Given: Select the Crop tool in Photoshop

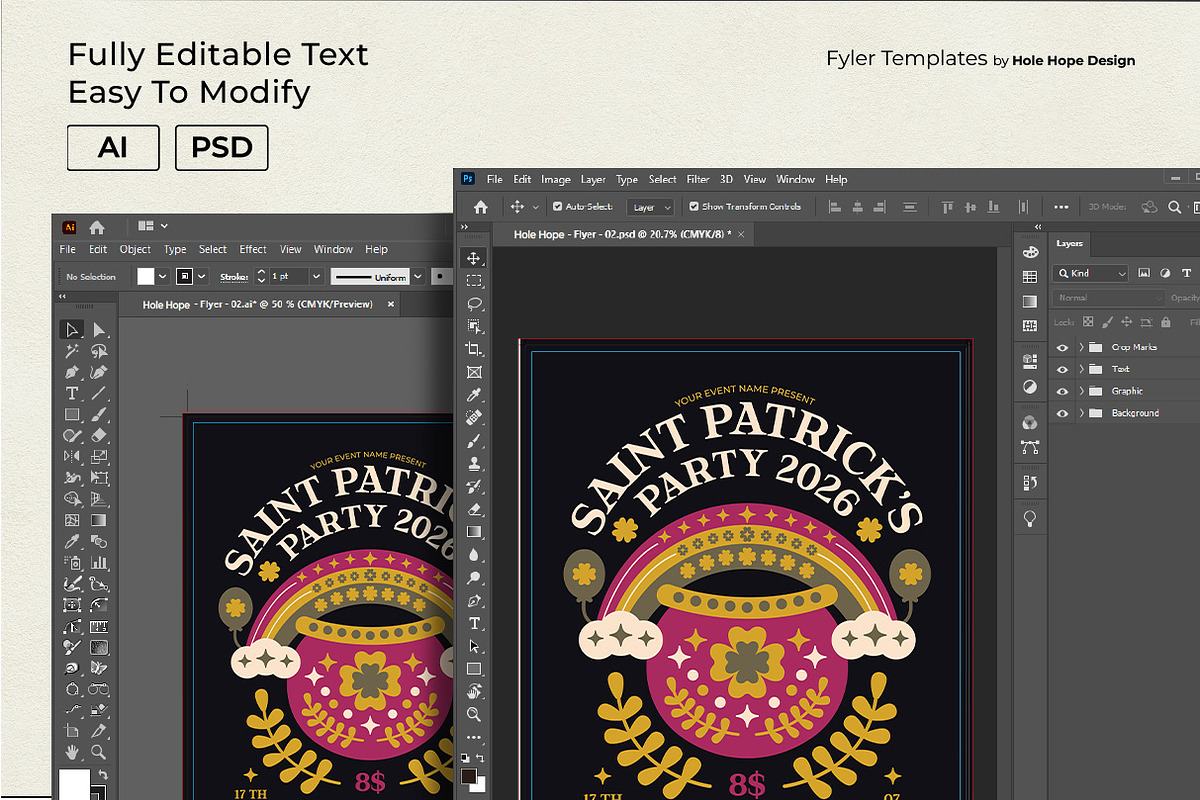Looking at the screenshot, I should (x=474, y=349).
